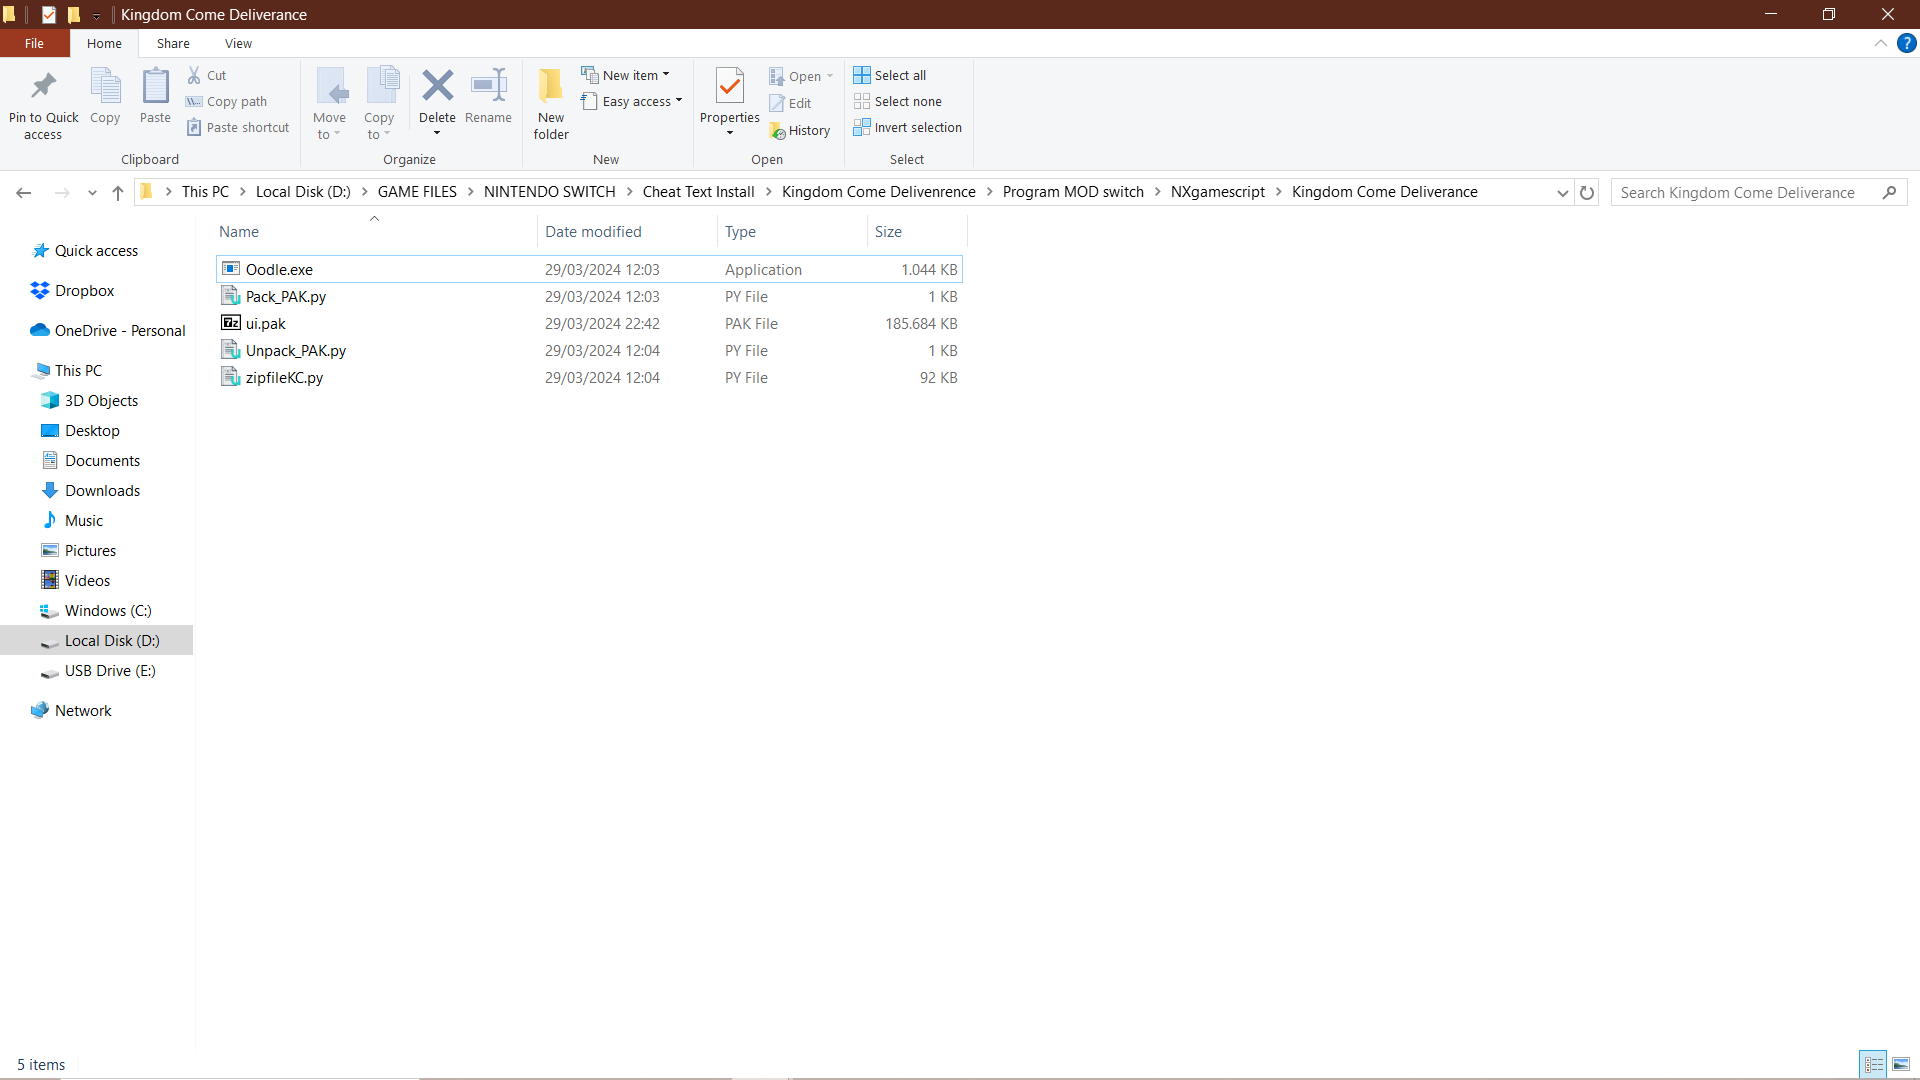
Task: Click the search magnifier icon
Action: 1889,192
